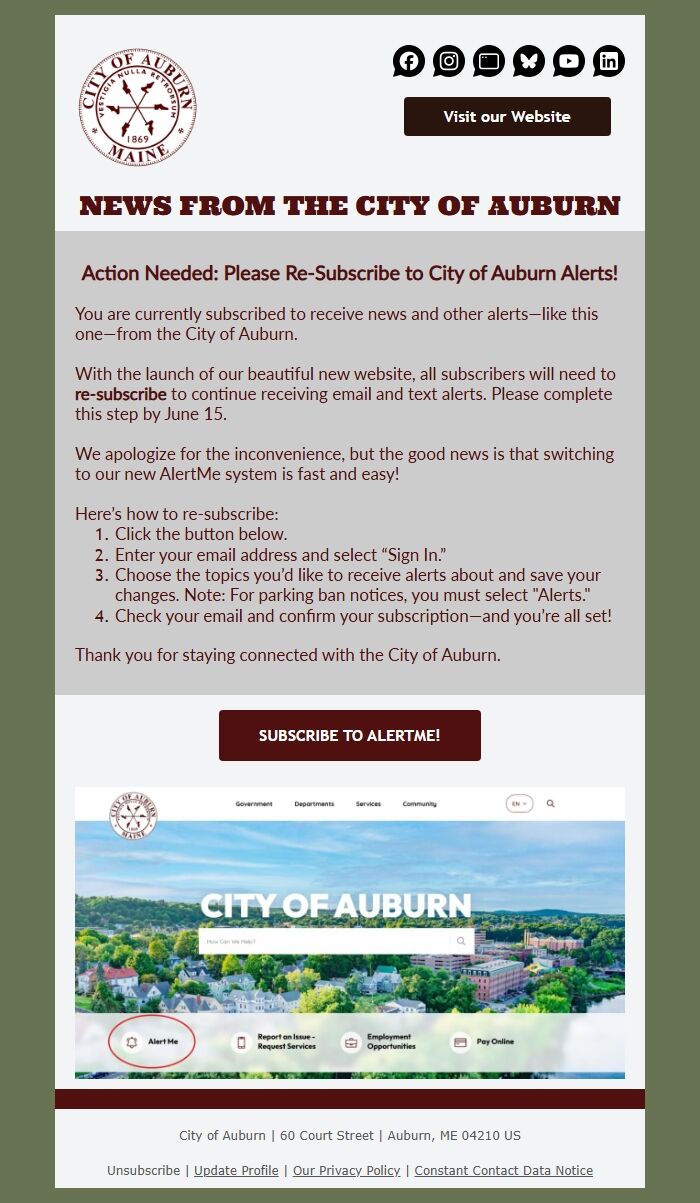Click the Bluesky butterfly icon

[528, 61]
